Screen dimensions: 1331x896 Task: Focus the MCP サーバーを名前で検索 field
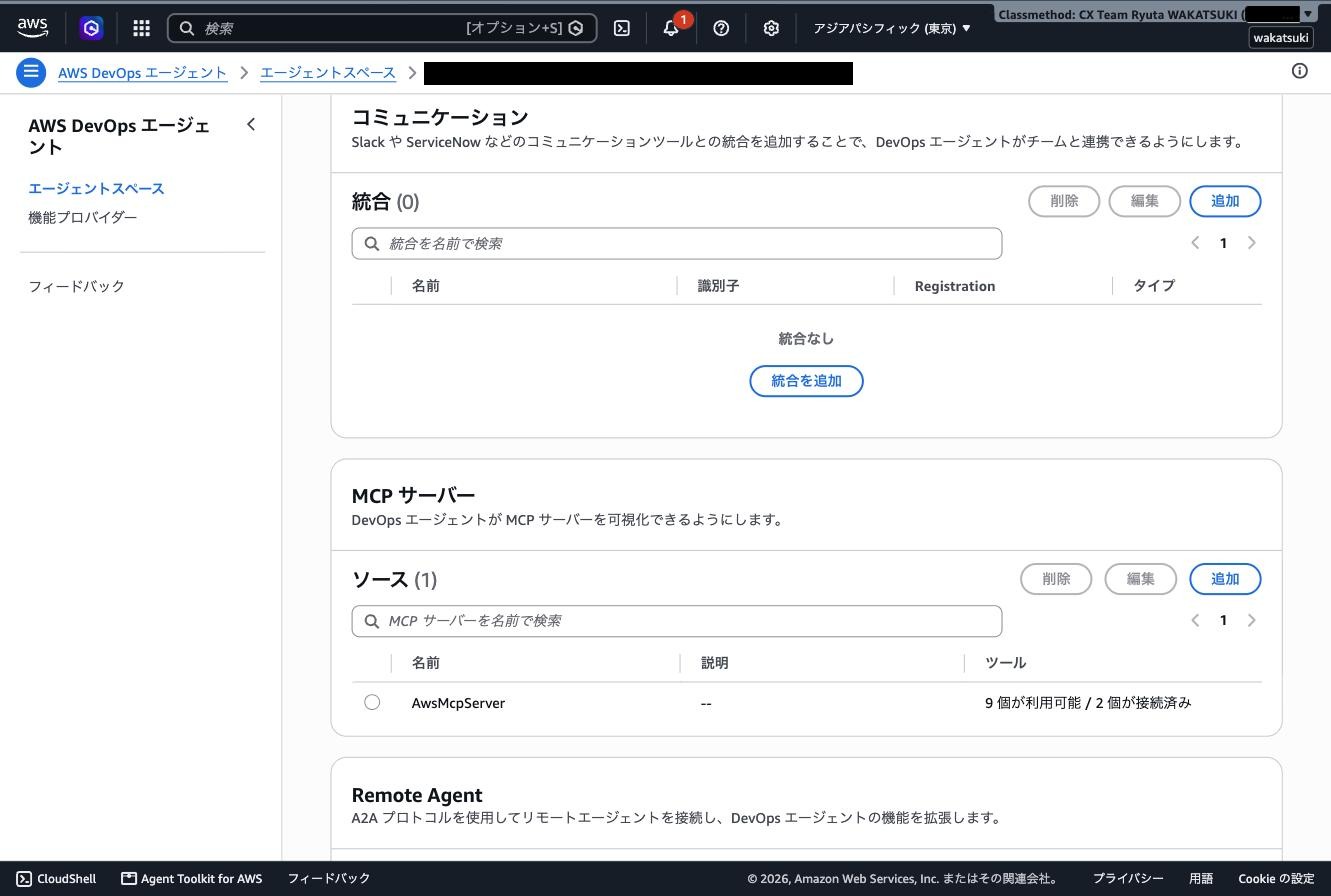click(677, 621)
